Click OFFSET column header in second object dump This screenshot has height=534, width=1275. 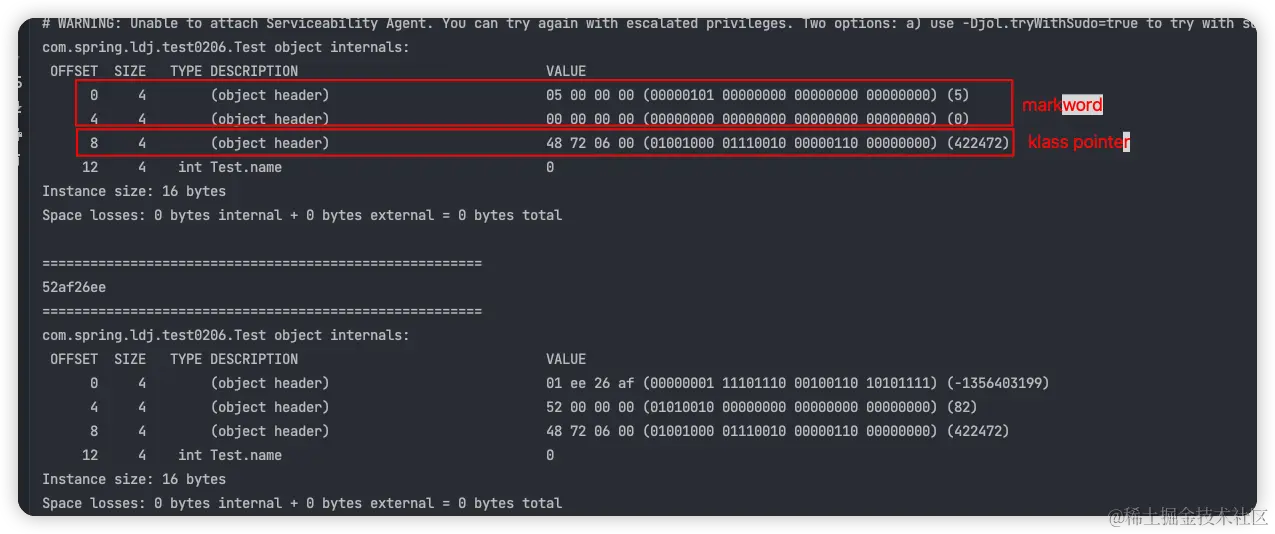click(74, 359)
